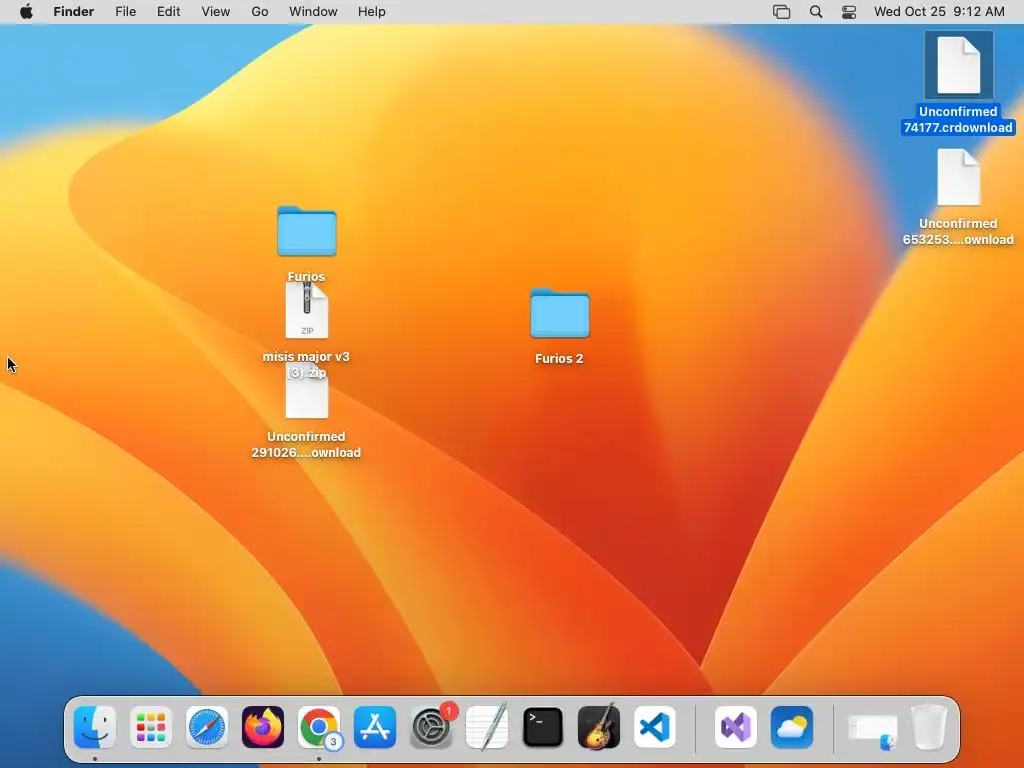Open Launchpad in the Dock
This screenshot has height=768, width=1024.
coord(151,727)
